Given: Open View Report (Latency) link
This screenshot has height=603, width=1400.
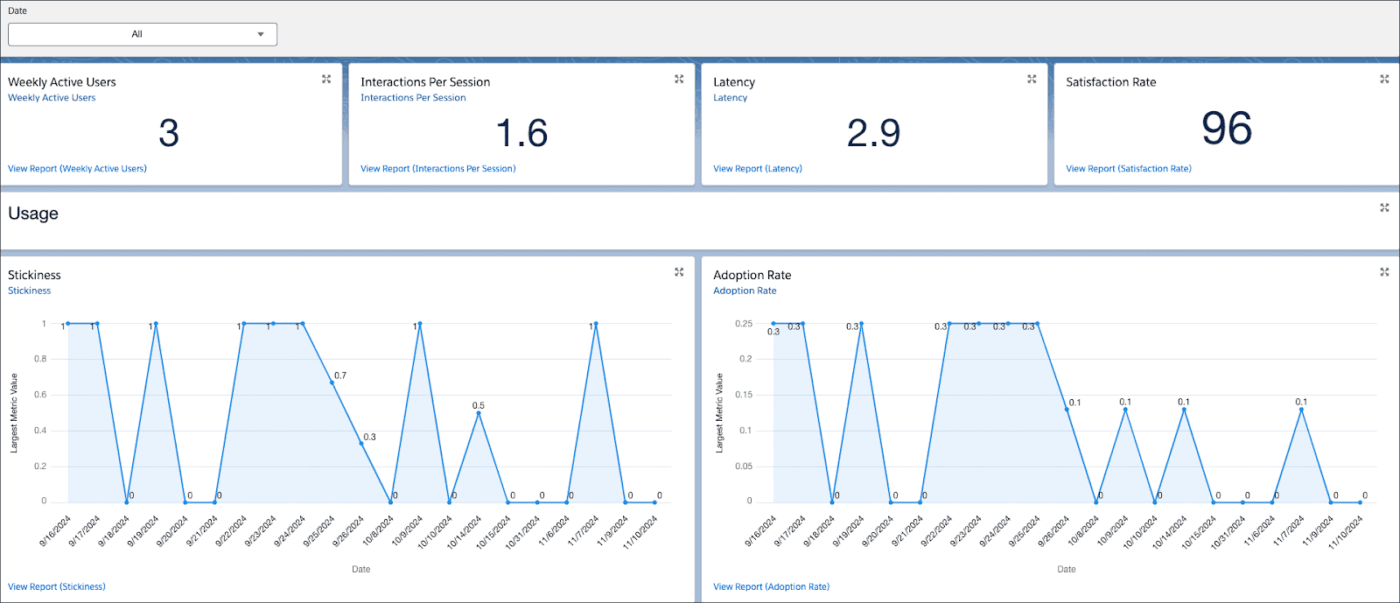Looking at the screenshot, I should tap(757, 169).
